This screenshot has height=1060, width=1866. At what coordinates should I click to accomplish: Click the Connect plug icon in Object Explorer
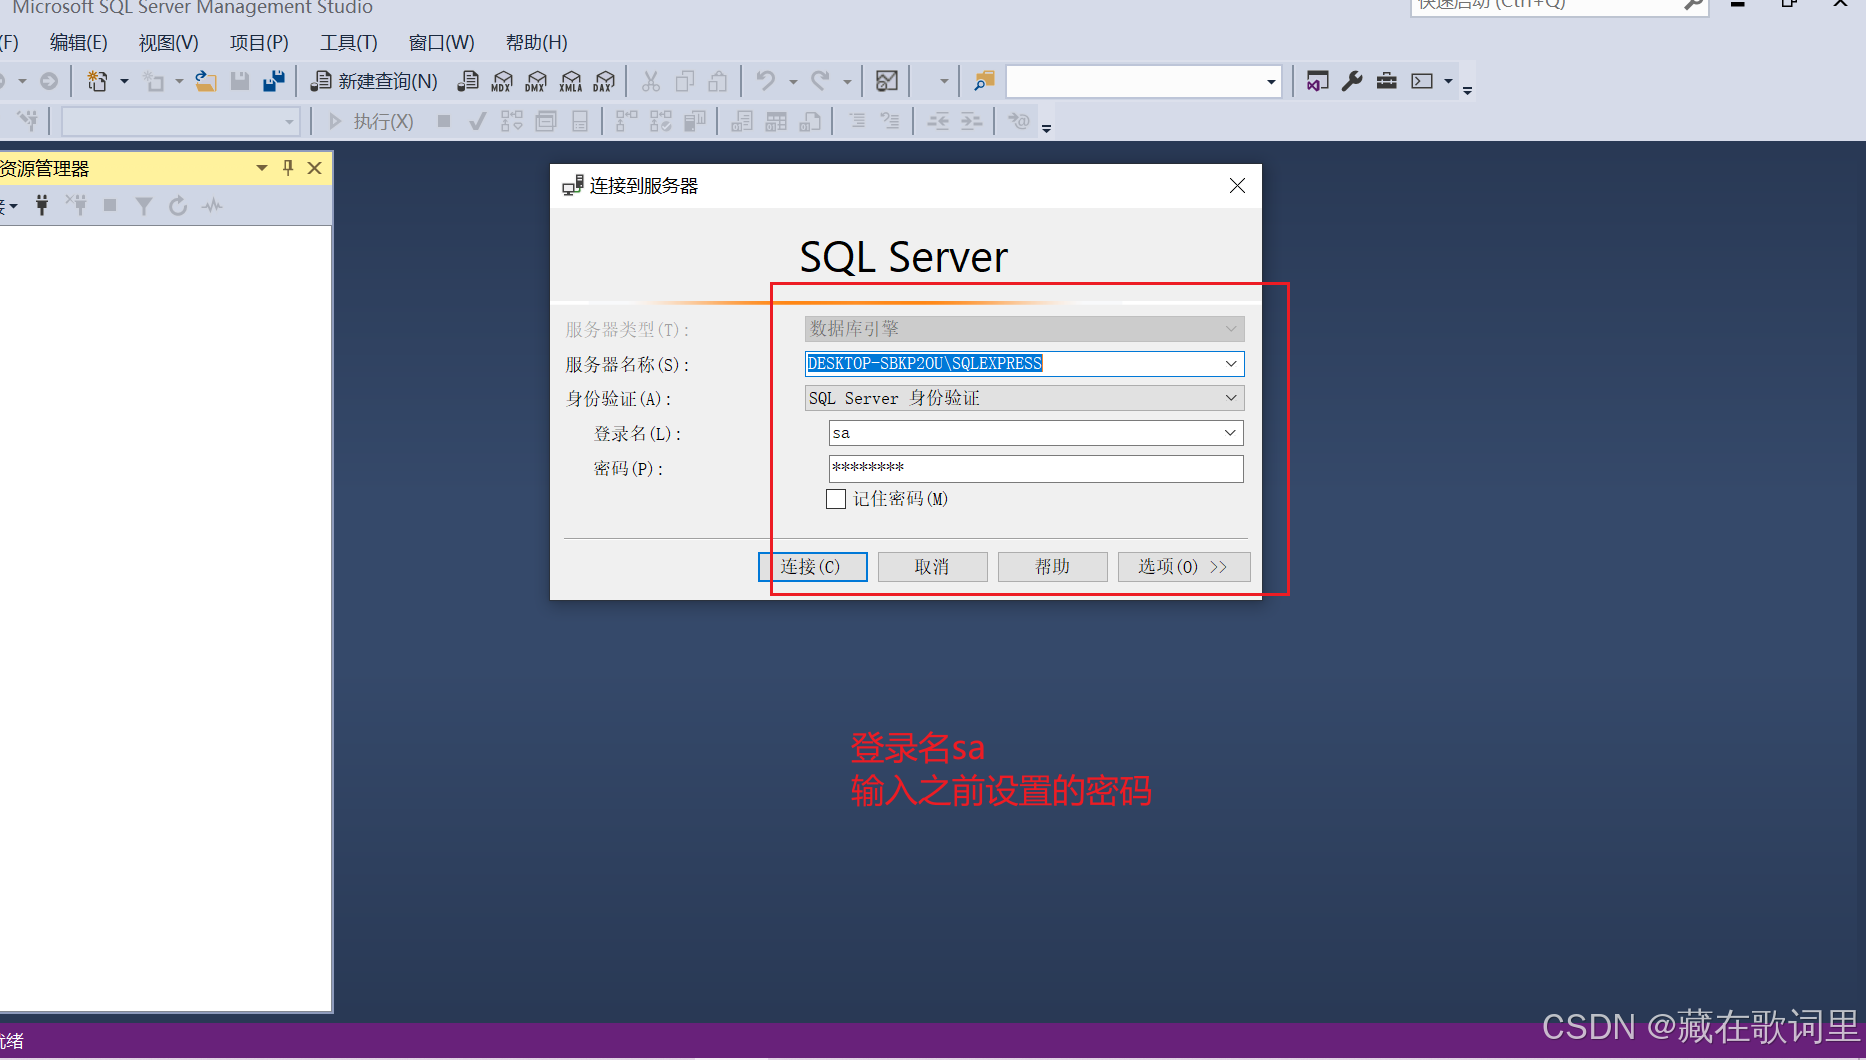pos(42,205)
